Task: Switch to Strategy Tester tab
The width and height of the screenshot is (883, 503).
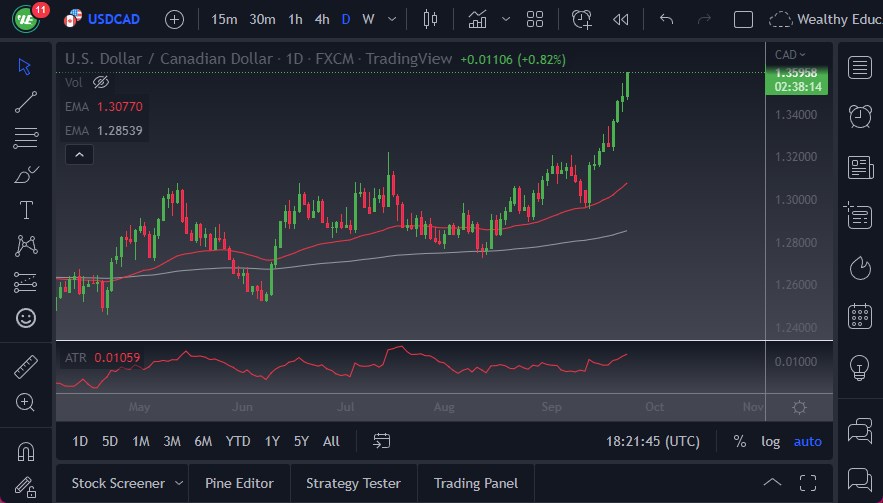Action: coord(353,483)
